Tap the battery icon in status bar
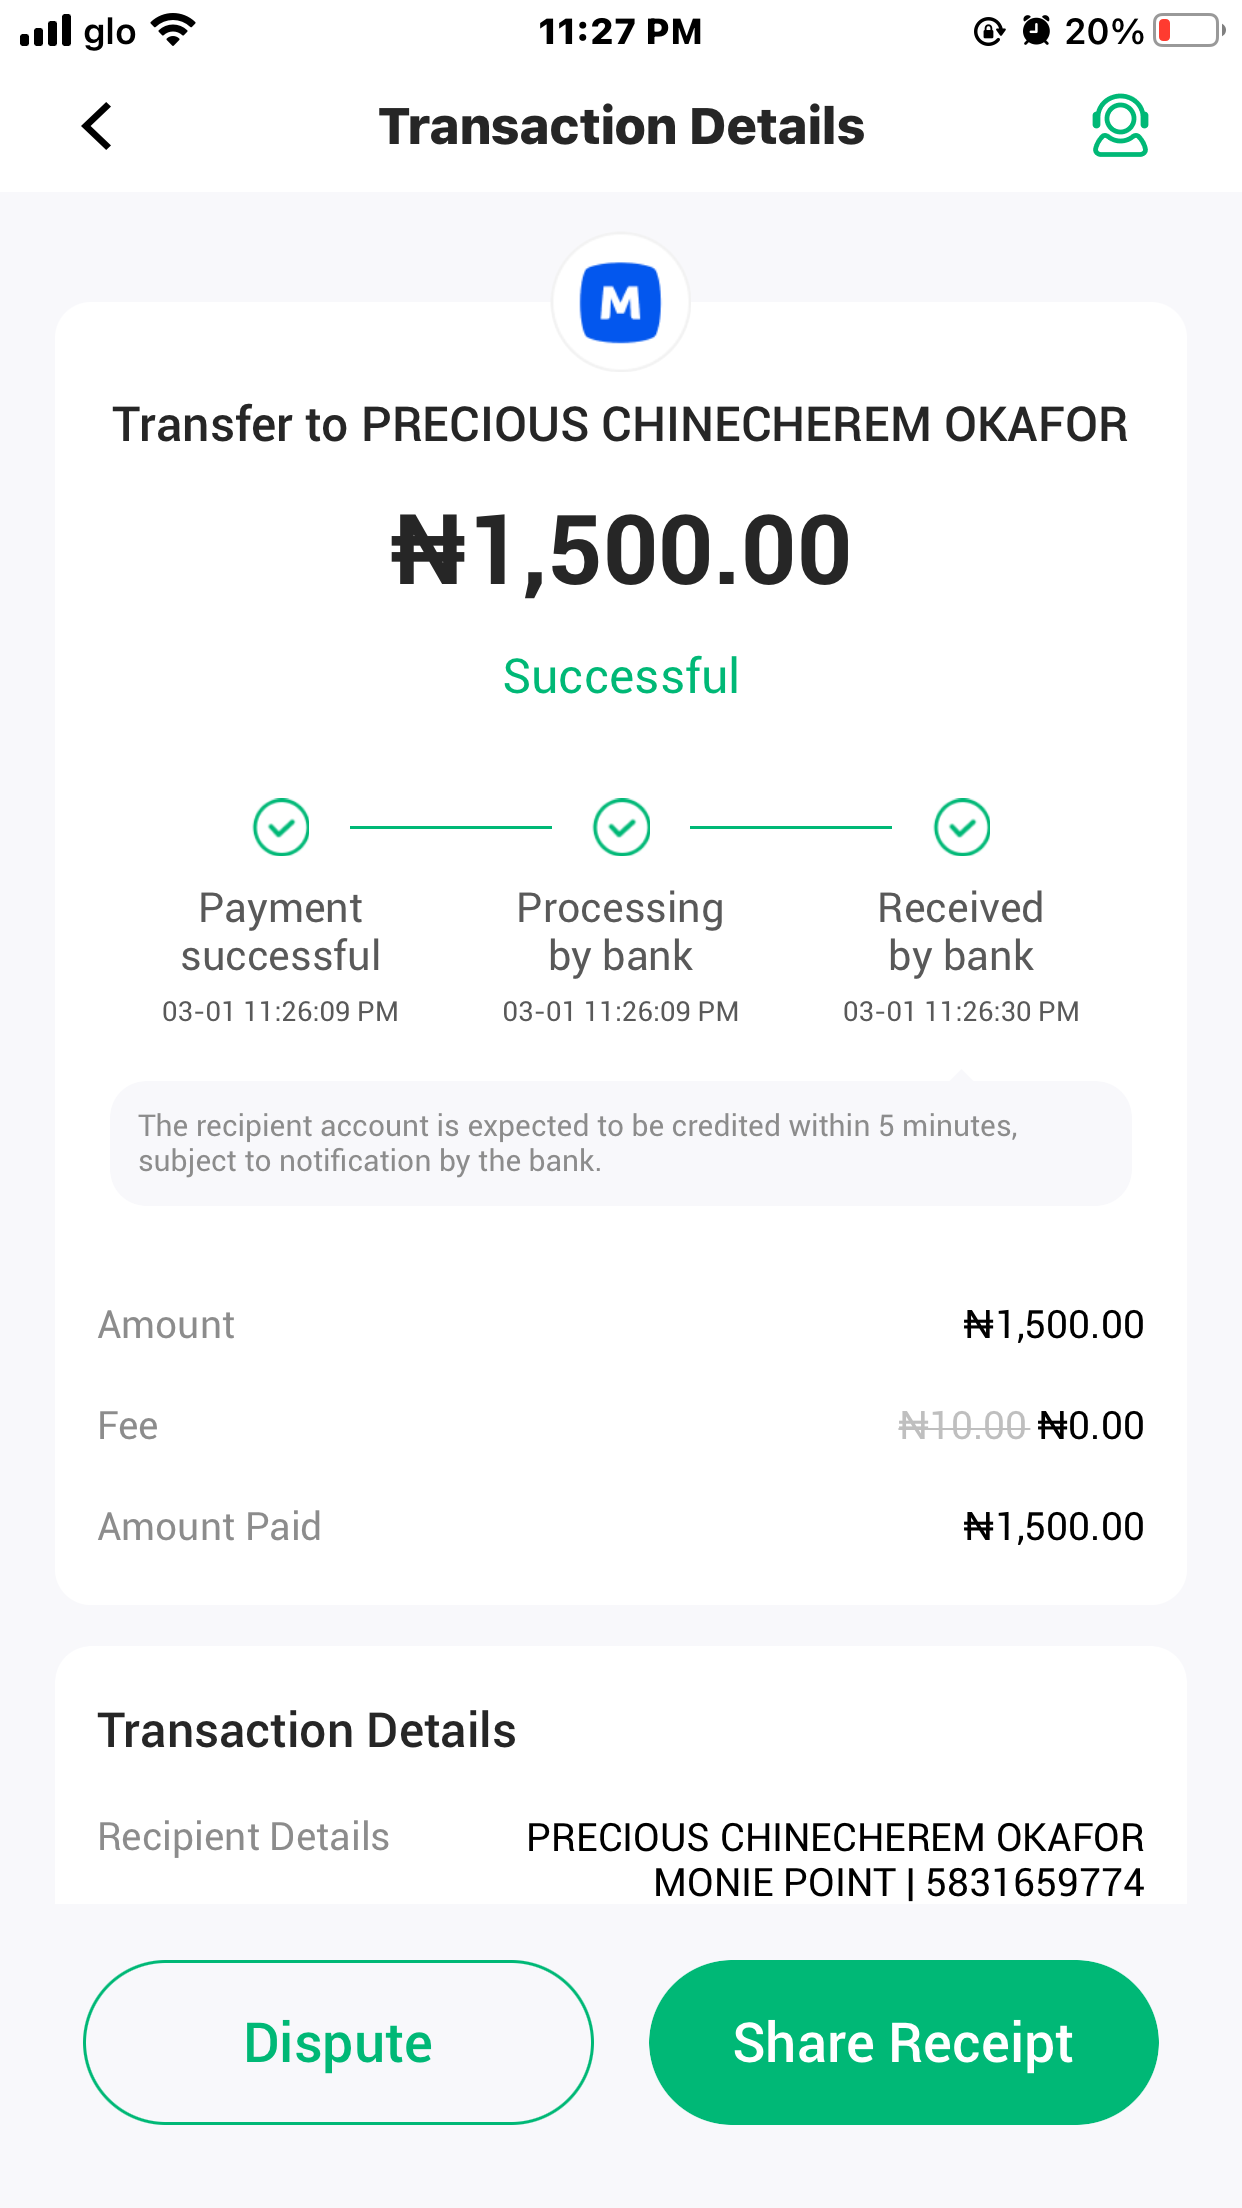Viewport: 1242px width, 2208px height. [x=1188, y=31]
